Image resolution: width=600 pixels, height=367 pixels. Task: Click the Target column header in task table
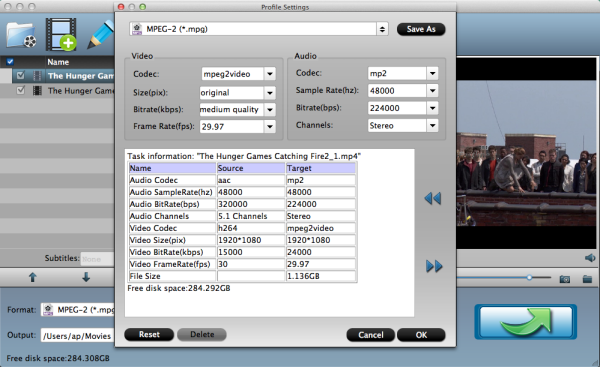pyautogui.click(x=321, y=168)
